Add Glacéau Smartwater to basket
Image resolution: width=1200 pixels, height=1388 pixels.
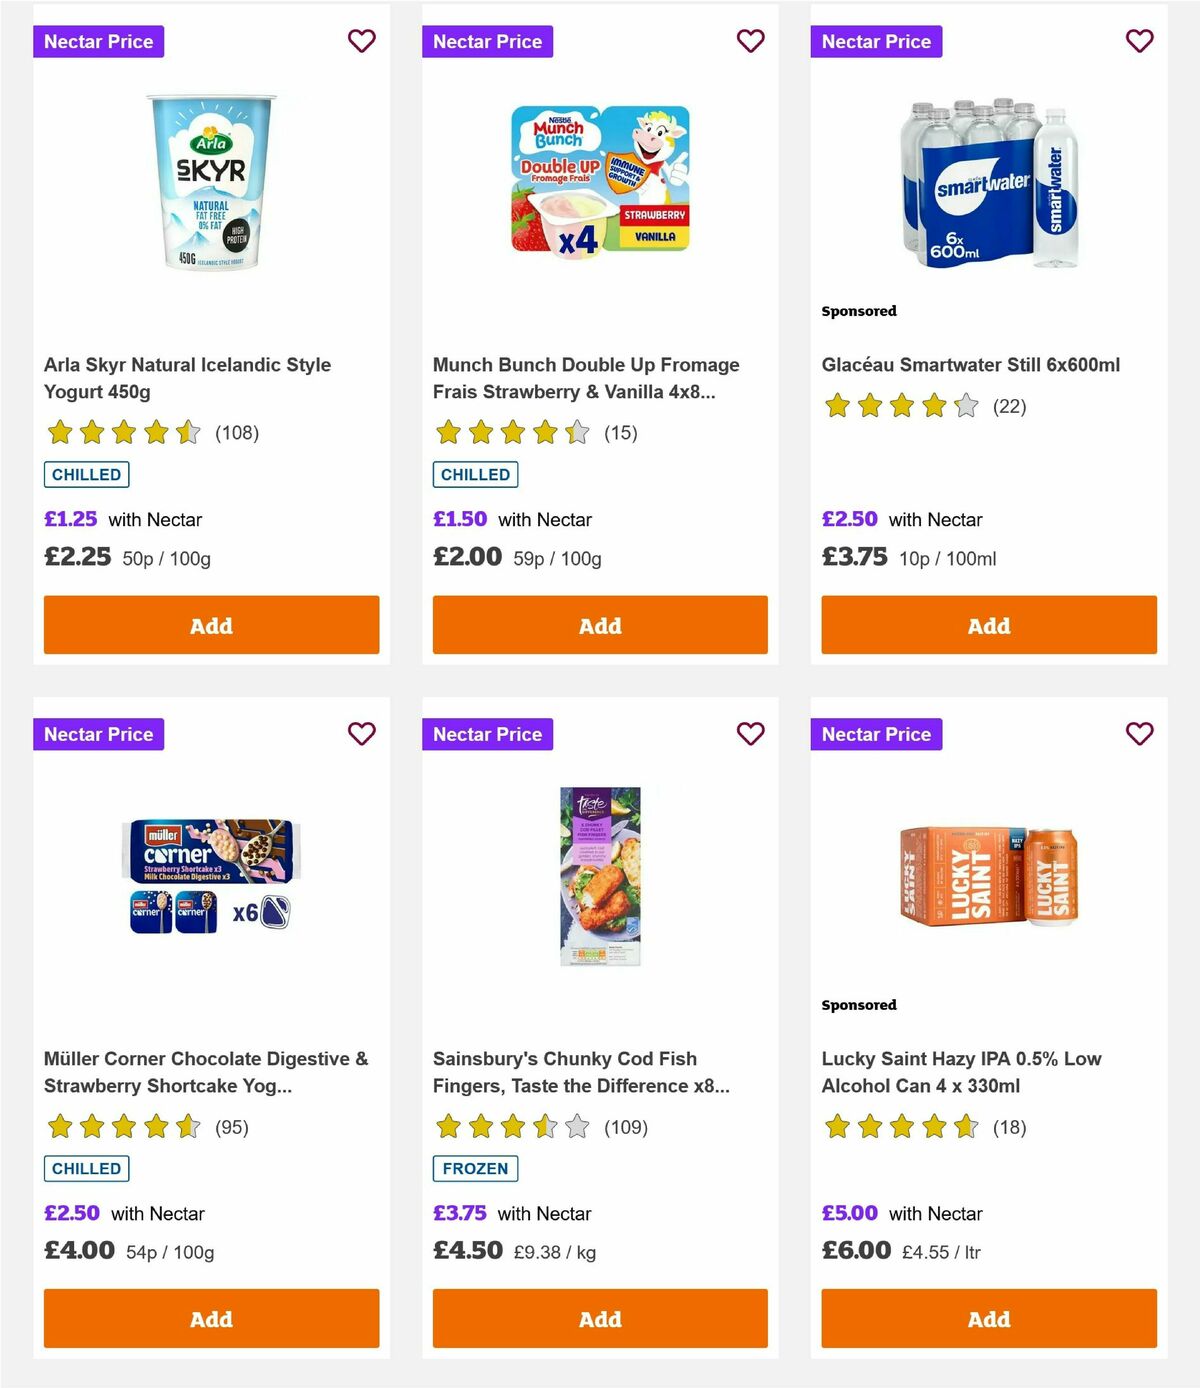pos(988,625)
